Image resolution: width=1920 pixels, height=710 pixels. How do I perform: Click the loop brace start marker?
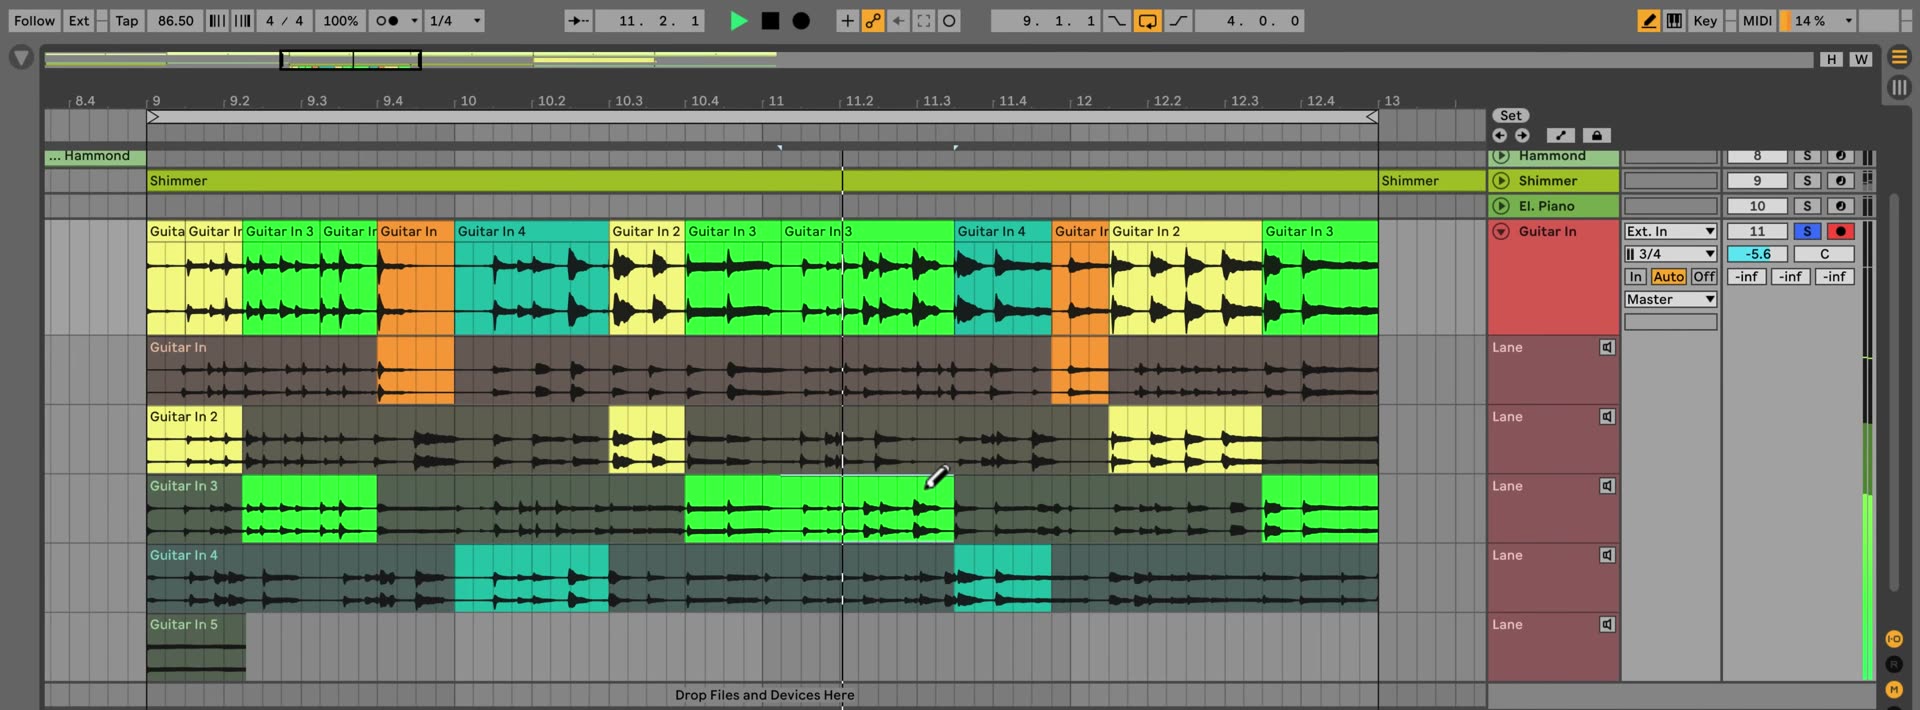153,117
